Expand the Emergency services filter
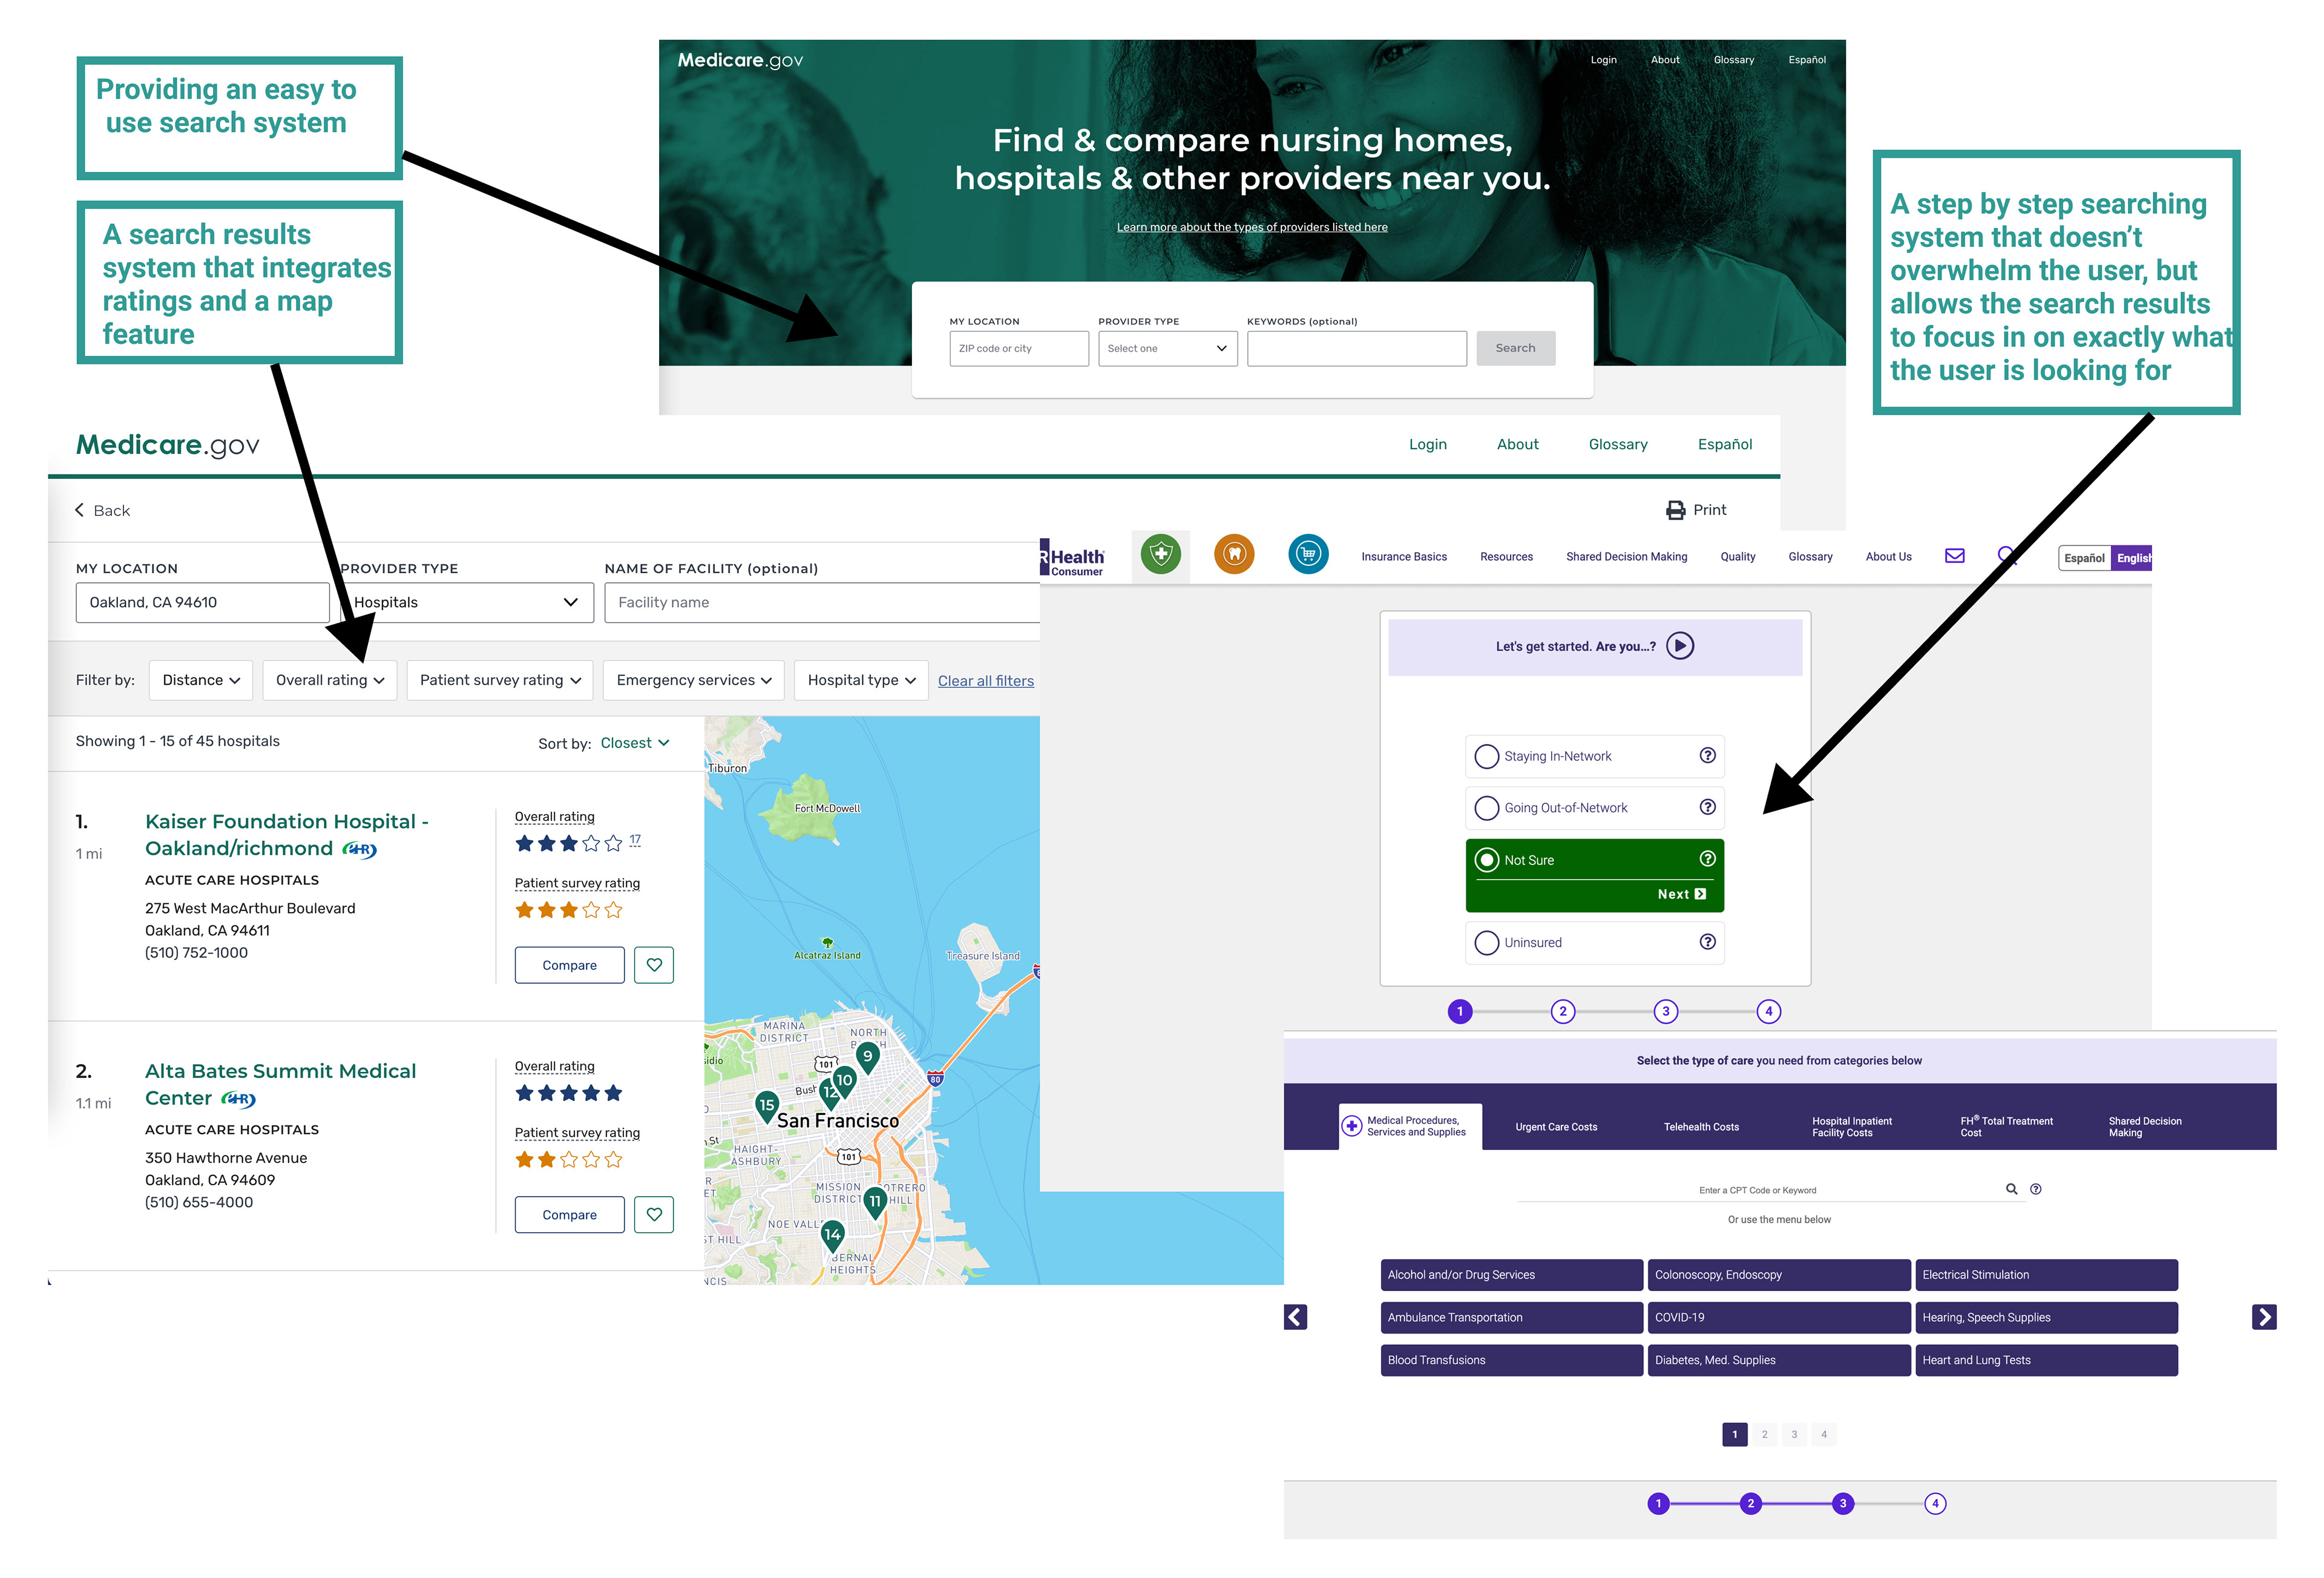 click(x=694, y=680)
